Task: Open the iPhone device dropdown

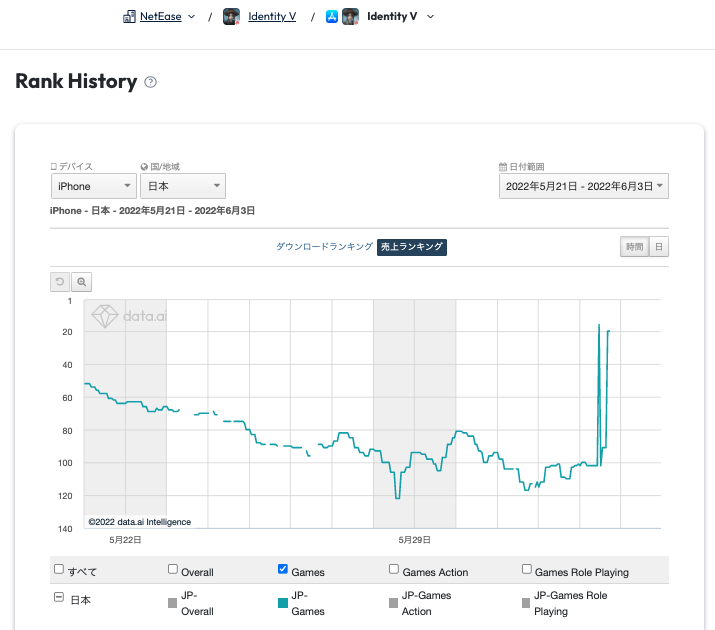Action: coord(93,186)
